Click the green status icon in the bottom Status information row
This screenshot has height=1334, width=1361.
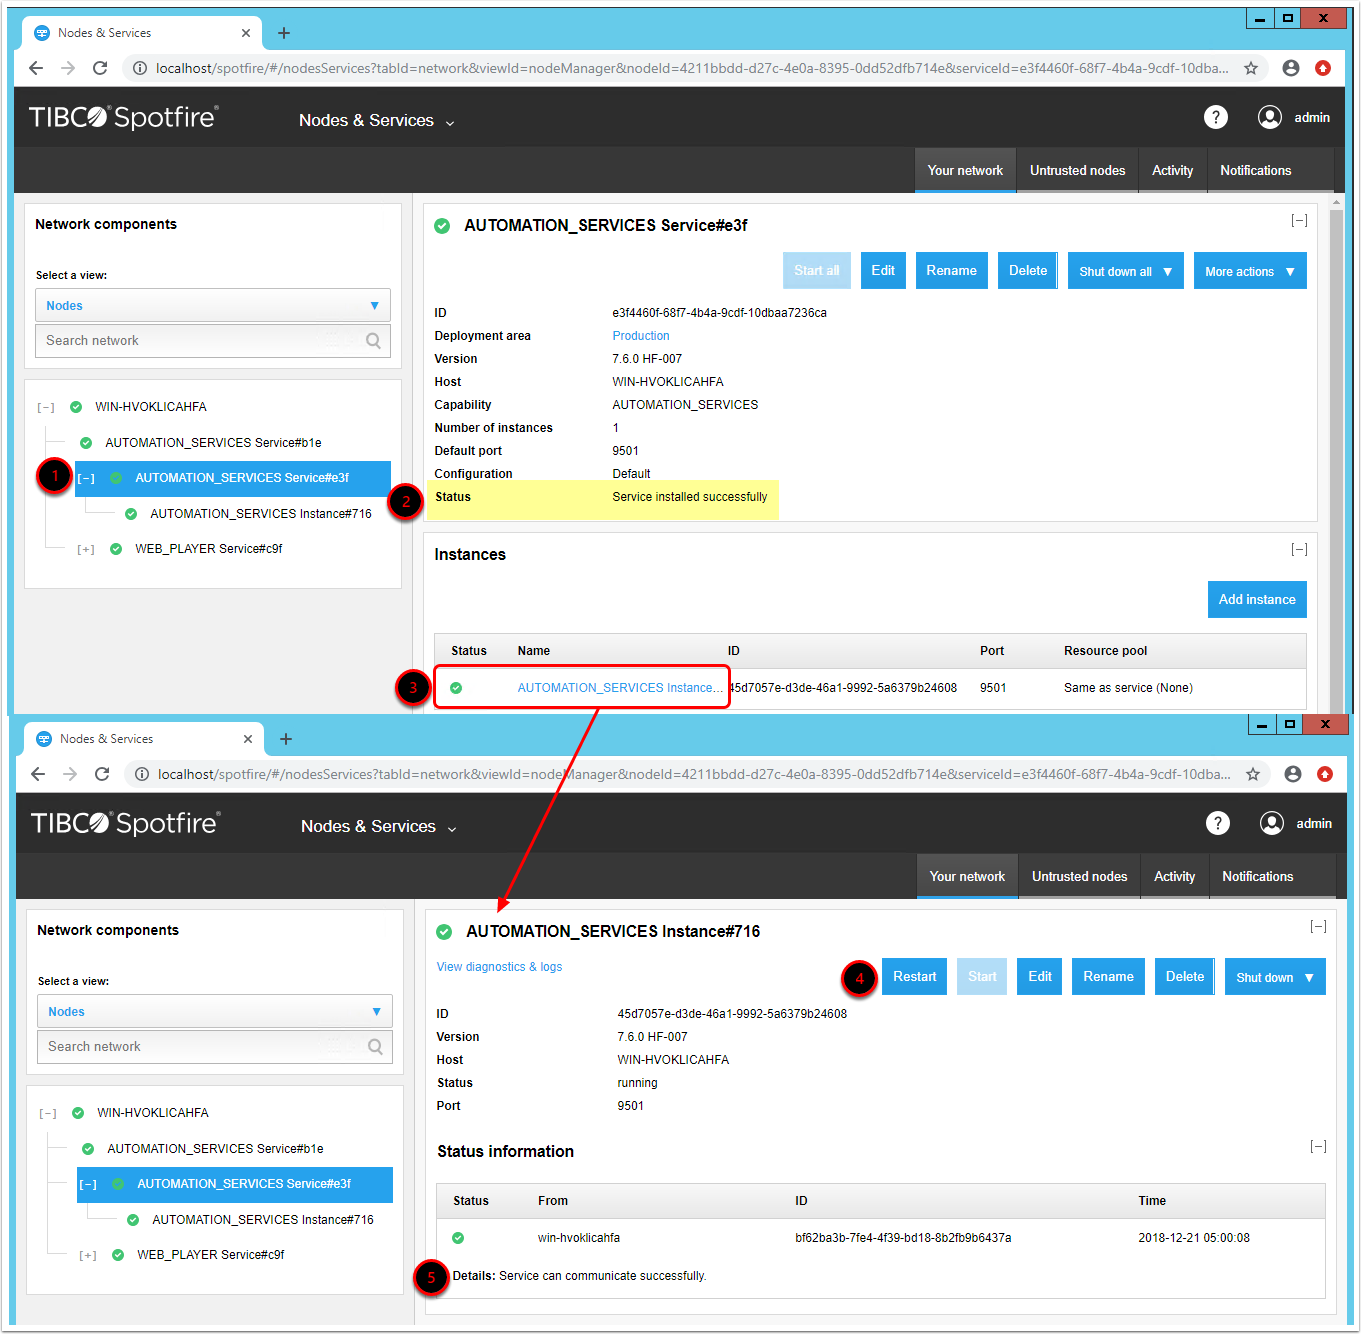(458, 1238)
